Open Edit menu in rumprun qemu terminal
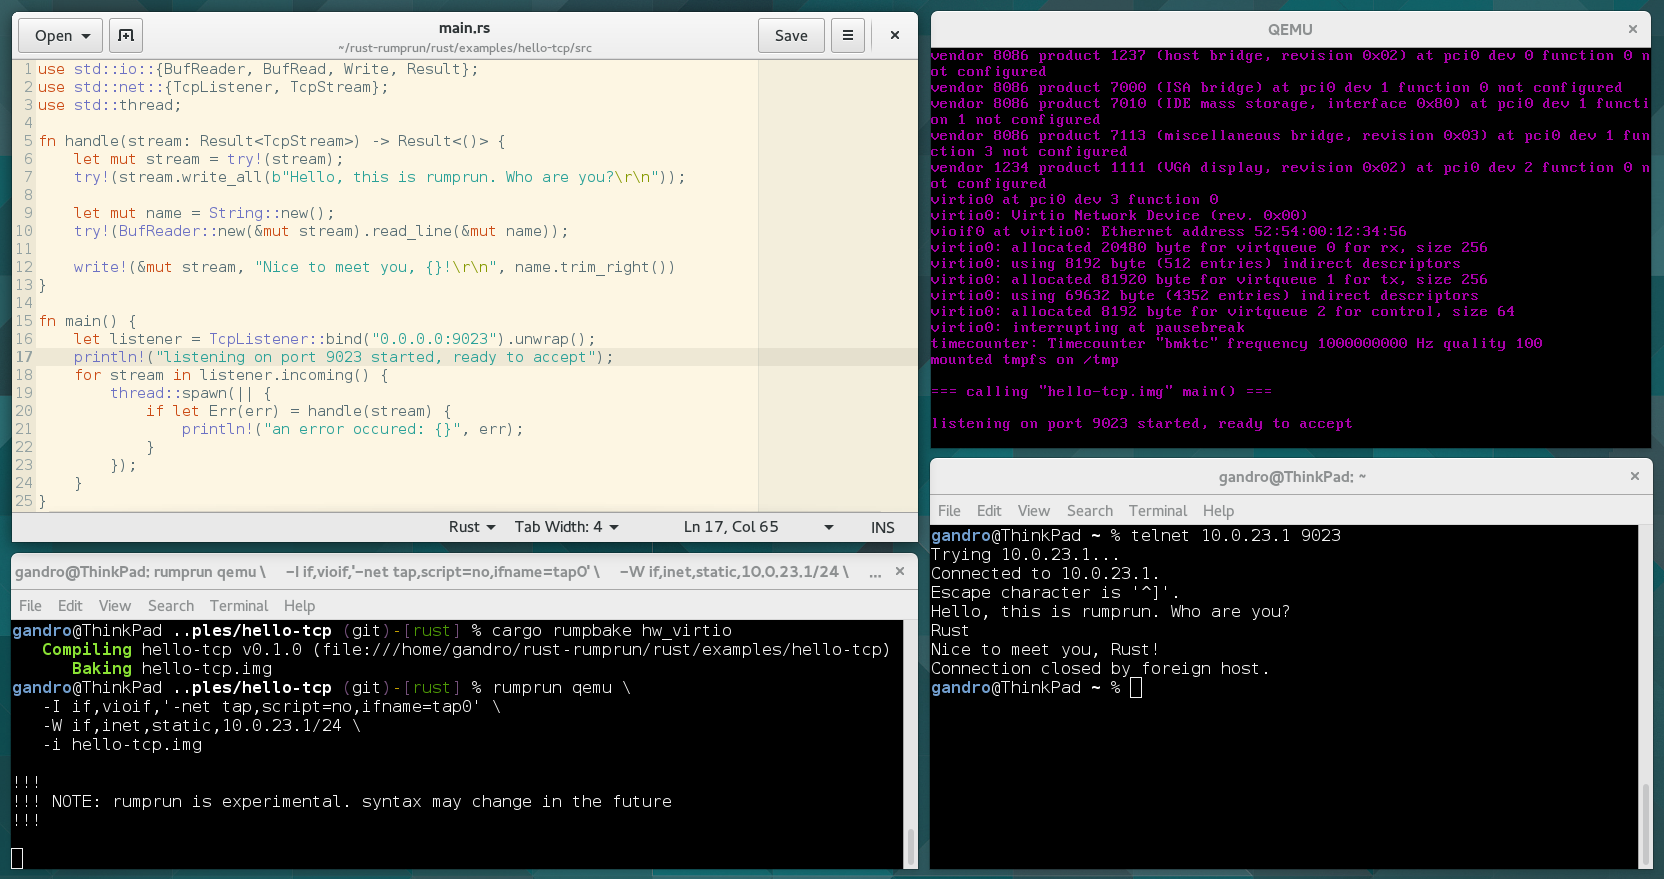Screen dimensions: 1664x879 click(70, 606)
